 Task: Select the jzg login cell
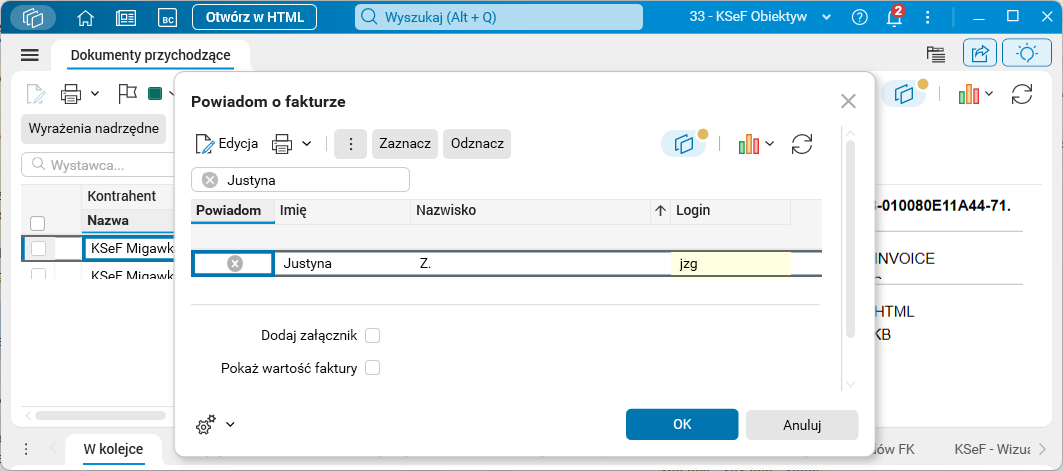(731, 264)
